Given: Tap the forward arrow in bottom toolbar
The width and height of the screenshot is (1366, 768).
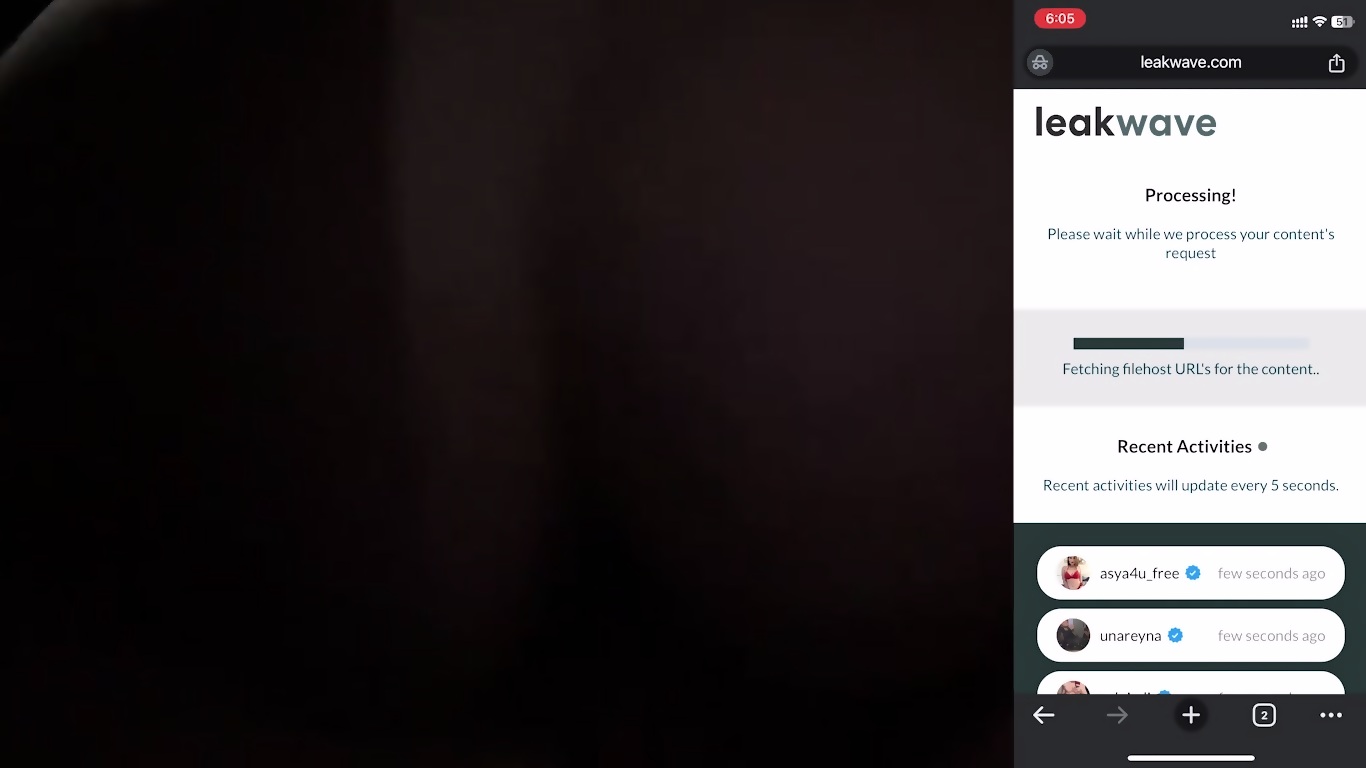Looking at the screenshot, I should tap(1117, 715).
